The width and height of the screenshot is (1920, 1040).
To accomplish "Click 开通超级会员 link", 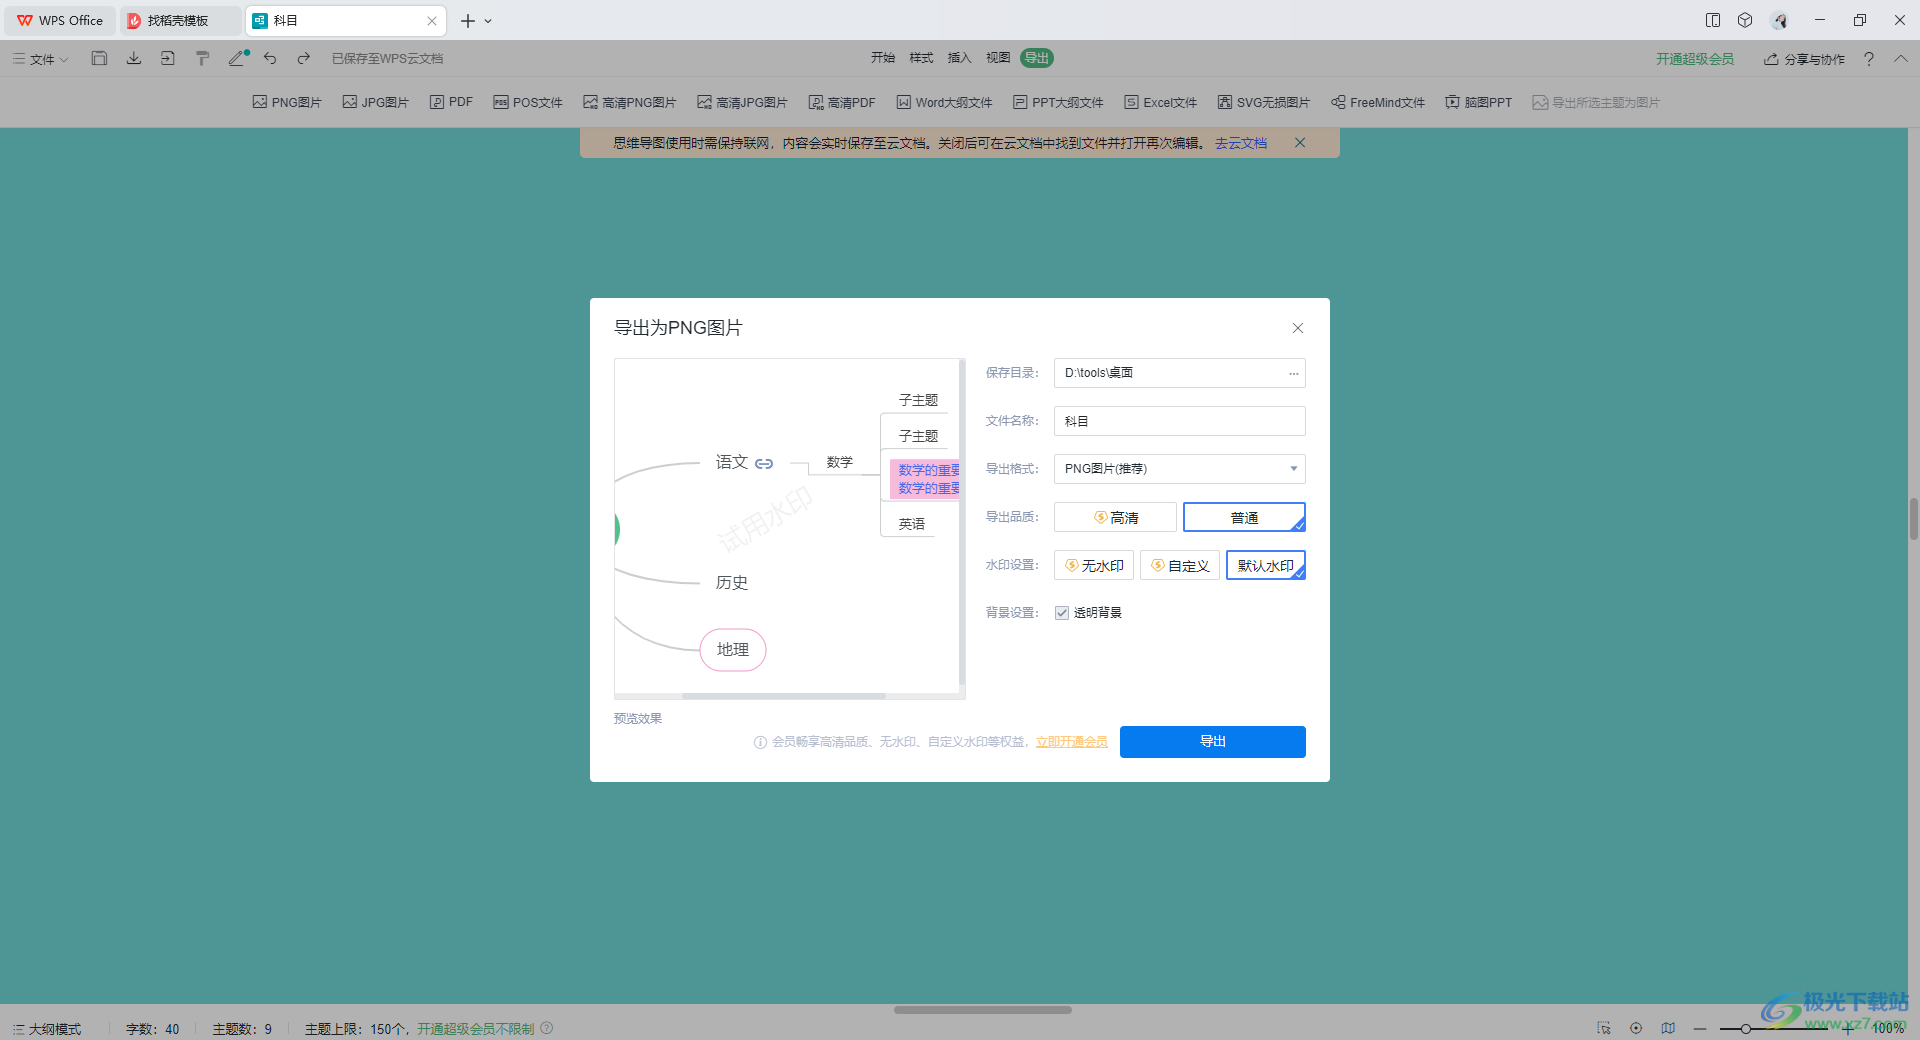I will pos(1695,59).
